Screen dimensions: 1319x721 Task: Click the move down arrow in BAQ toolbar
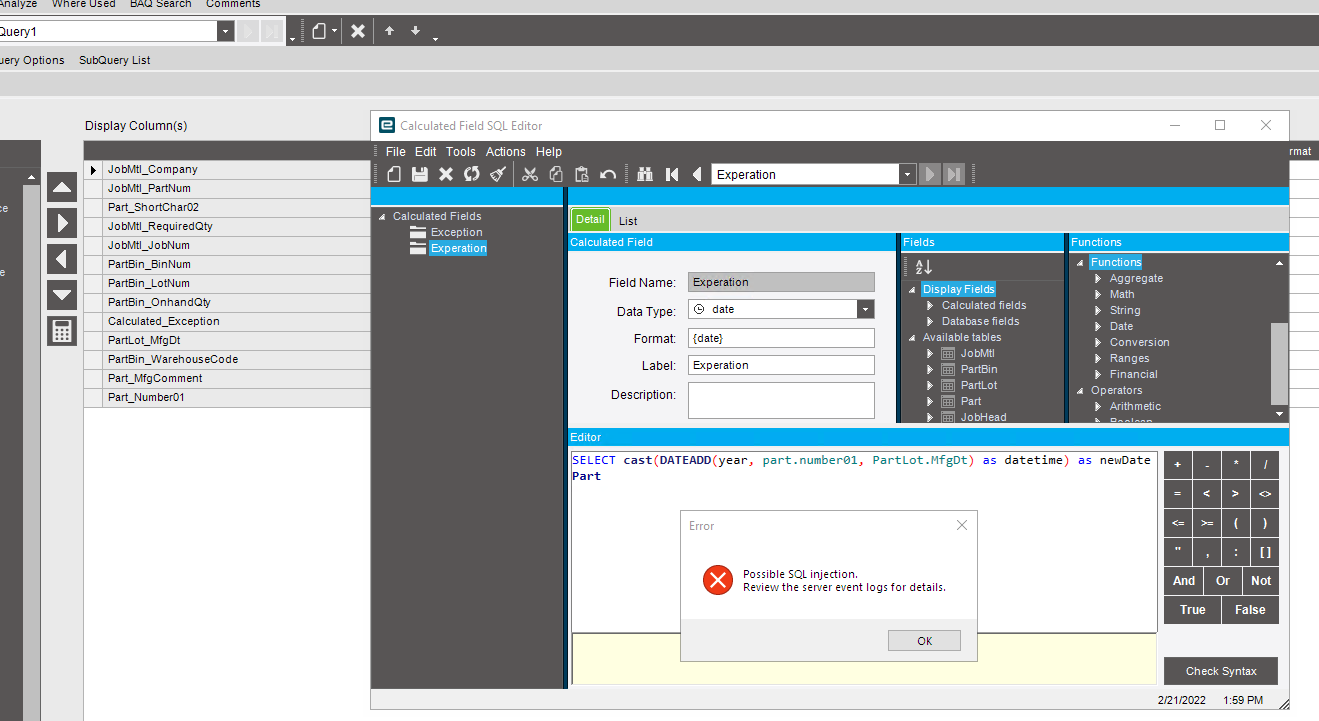click(x=415, y=31)
